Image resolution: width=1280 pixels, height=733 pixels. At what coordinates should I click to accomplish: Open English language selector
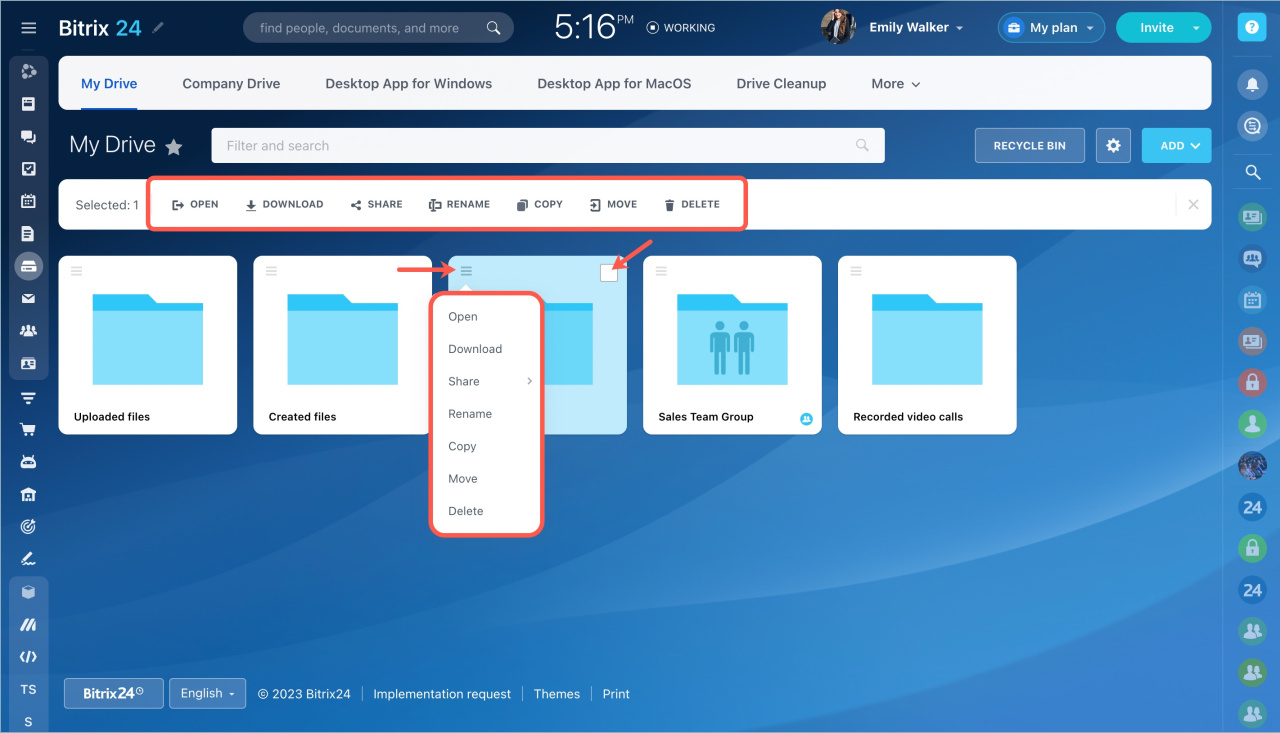[x=207, y=694]
